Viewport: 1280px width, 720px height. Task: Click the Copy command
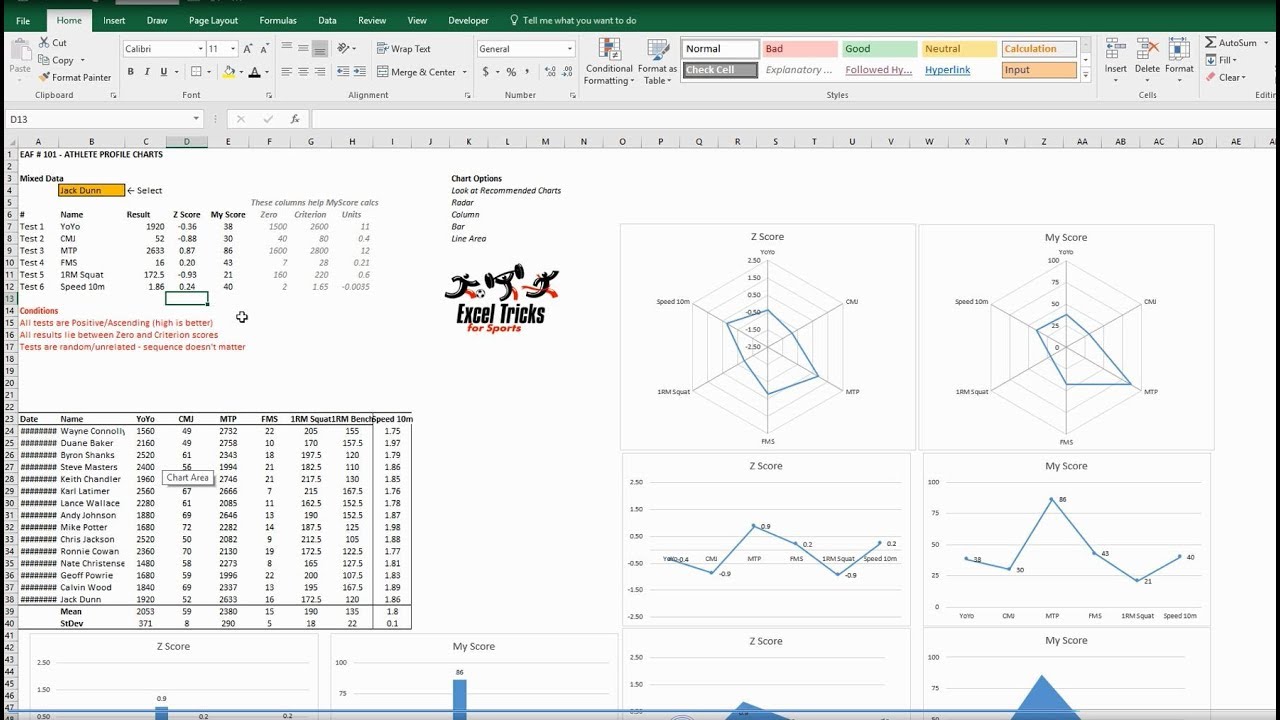pos(62,60)
